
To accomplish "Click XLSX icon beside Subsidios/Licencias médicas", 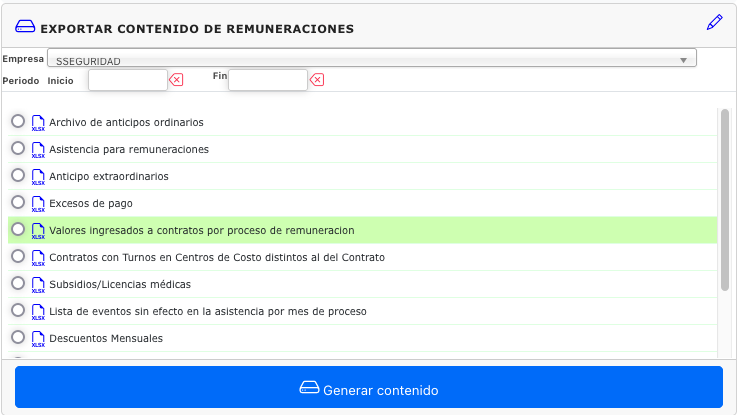I will click(38, 284).
